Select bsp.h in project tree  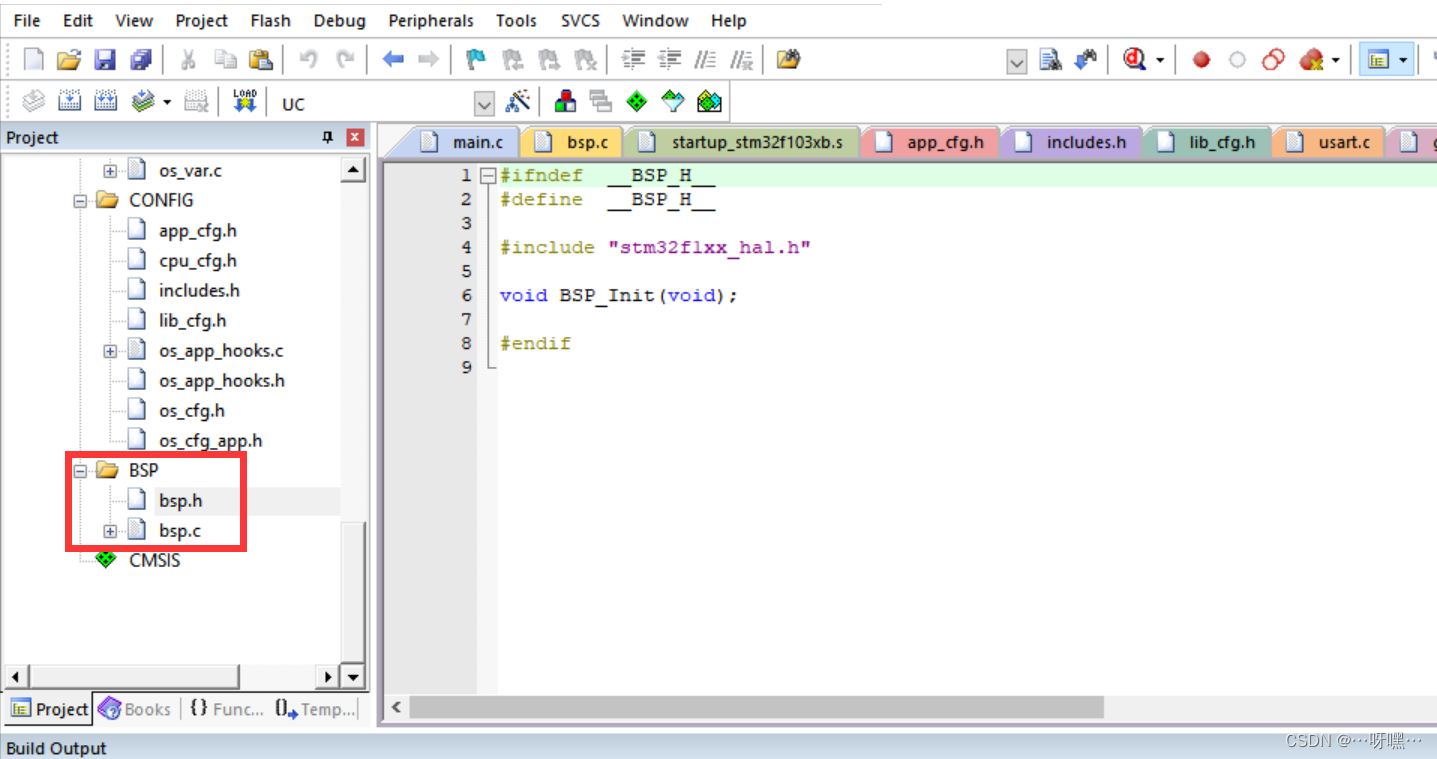click(180, 501)
